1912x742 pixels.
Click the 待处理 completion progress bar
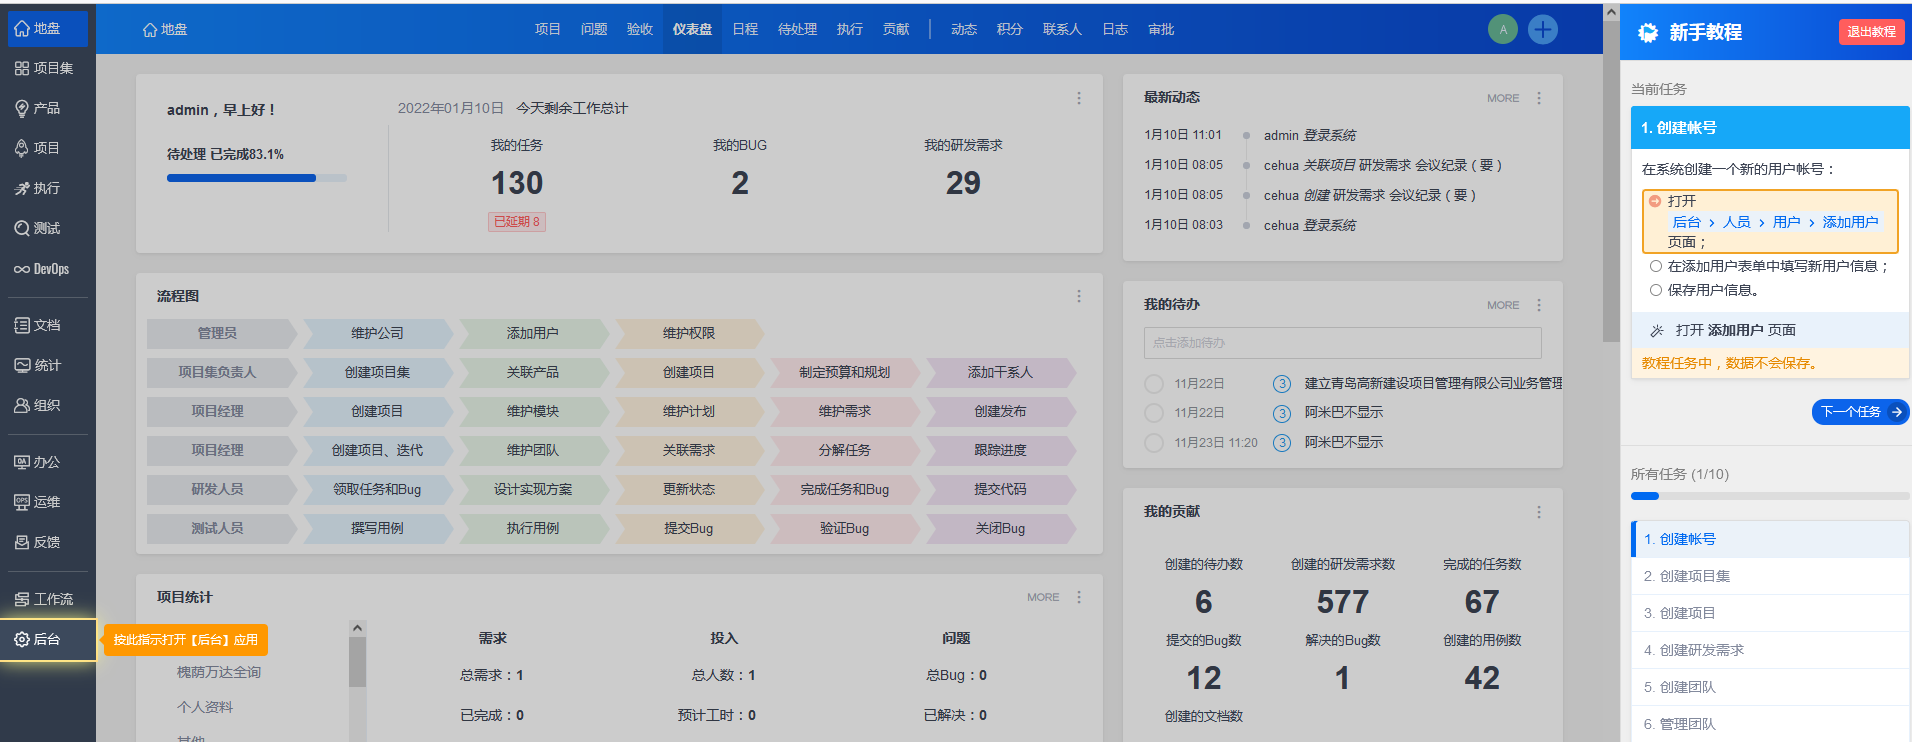256,178
